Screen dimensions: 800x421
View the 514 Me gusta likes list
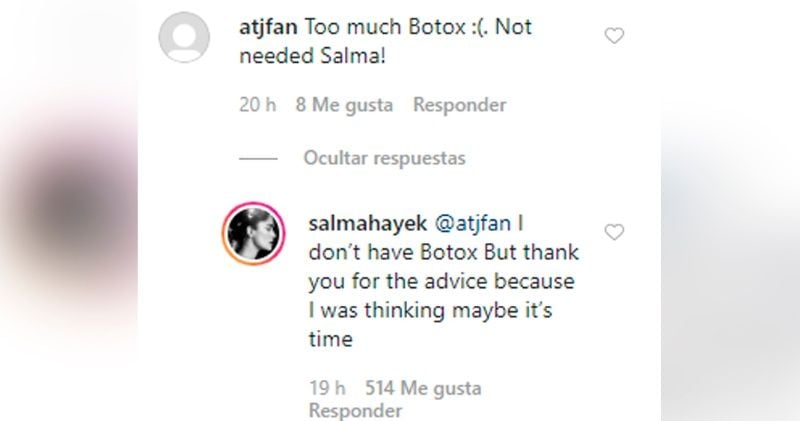(423, 388)
